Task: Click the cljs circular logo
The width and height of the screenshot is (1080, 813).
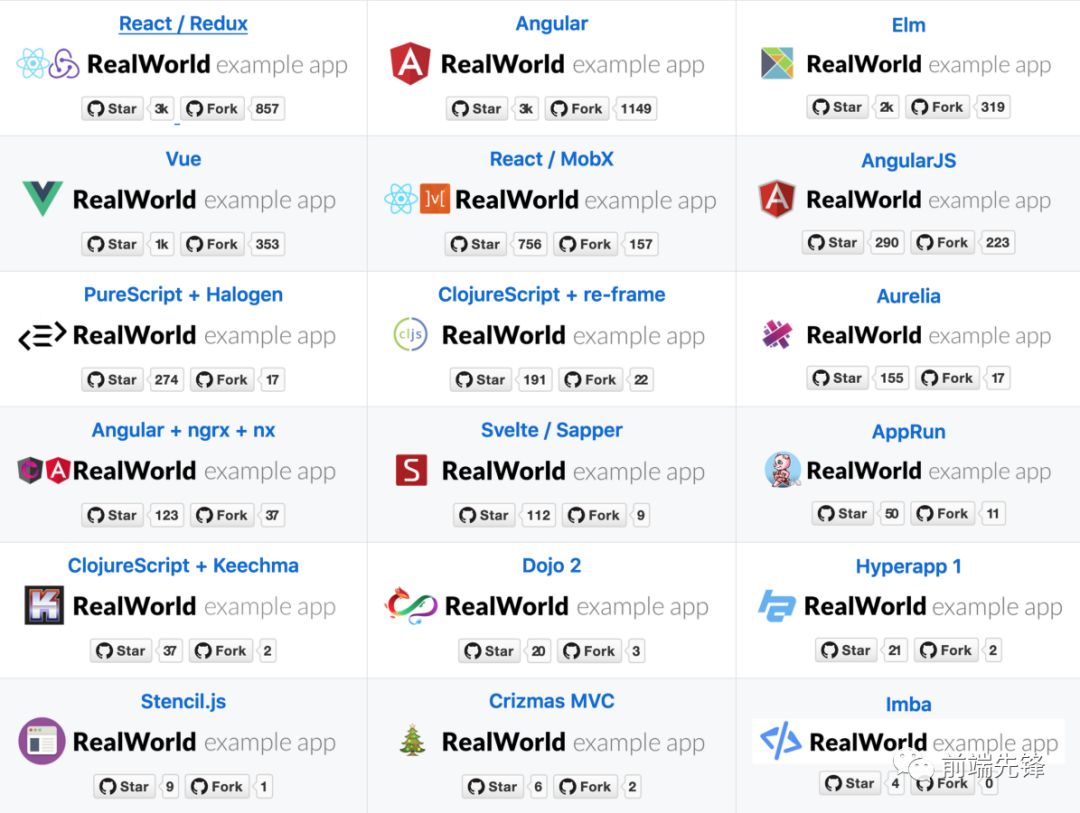Action: [x=411, y=335]
